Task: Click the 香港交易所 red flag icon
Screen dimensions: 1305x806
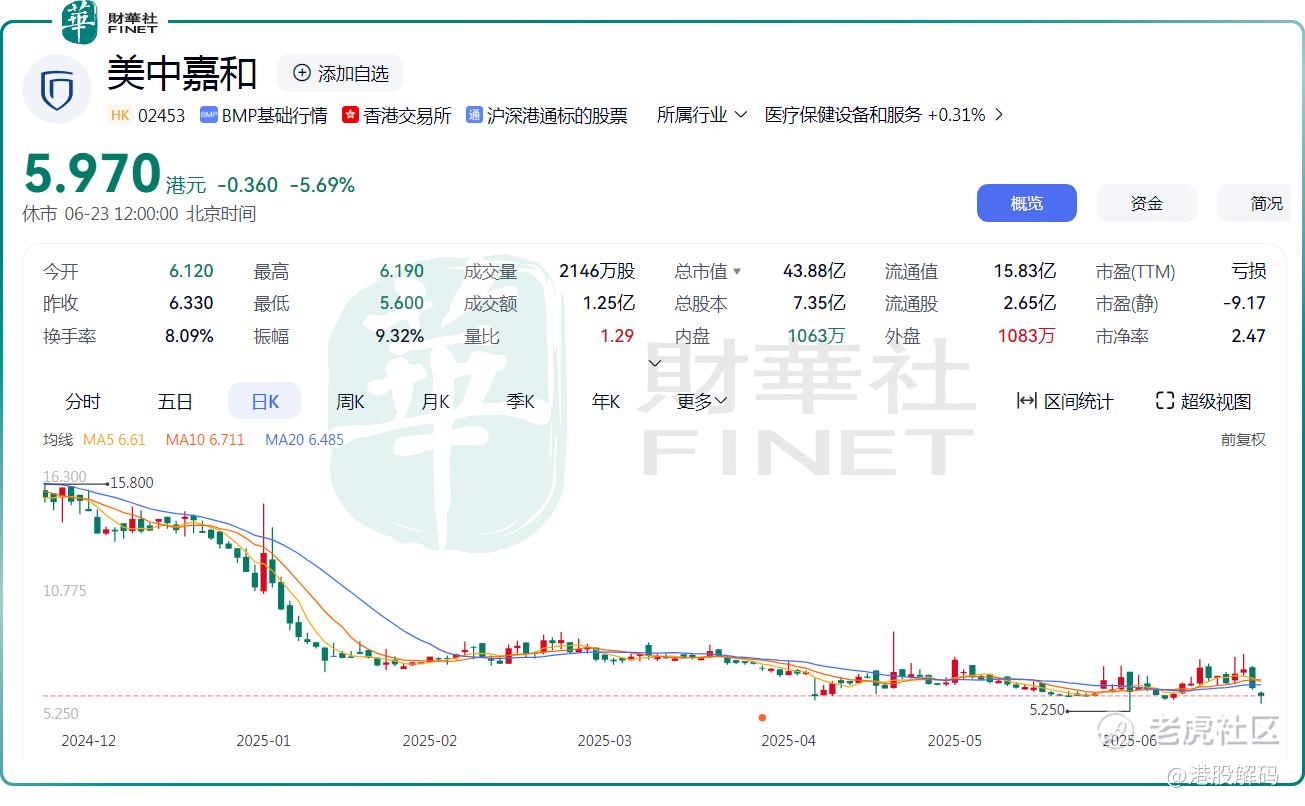Action: coord(350,115)
